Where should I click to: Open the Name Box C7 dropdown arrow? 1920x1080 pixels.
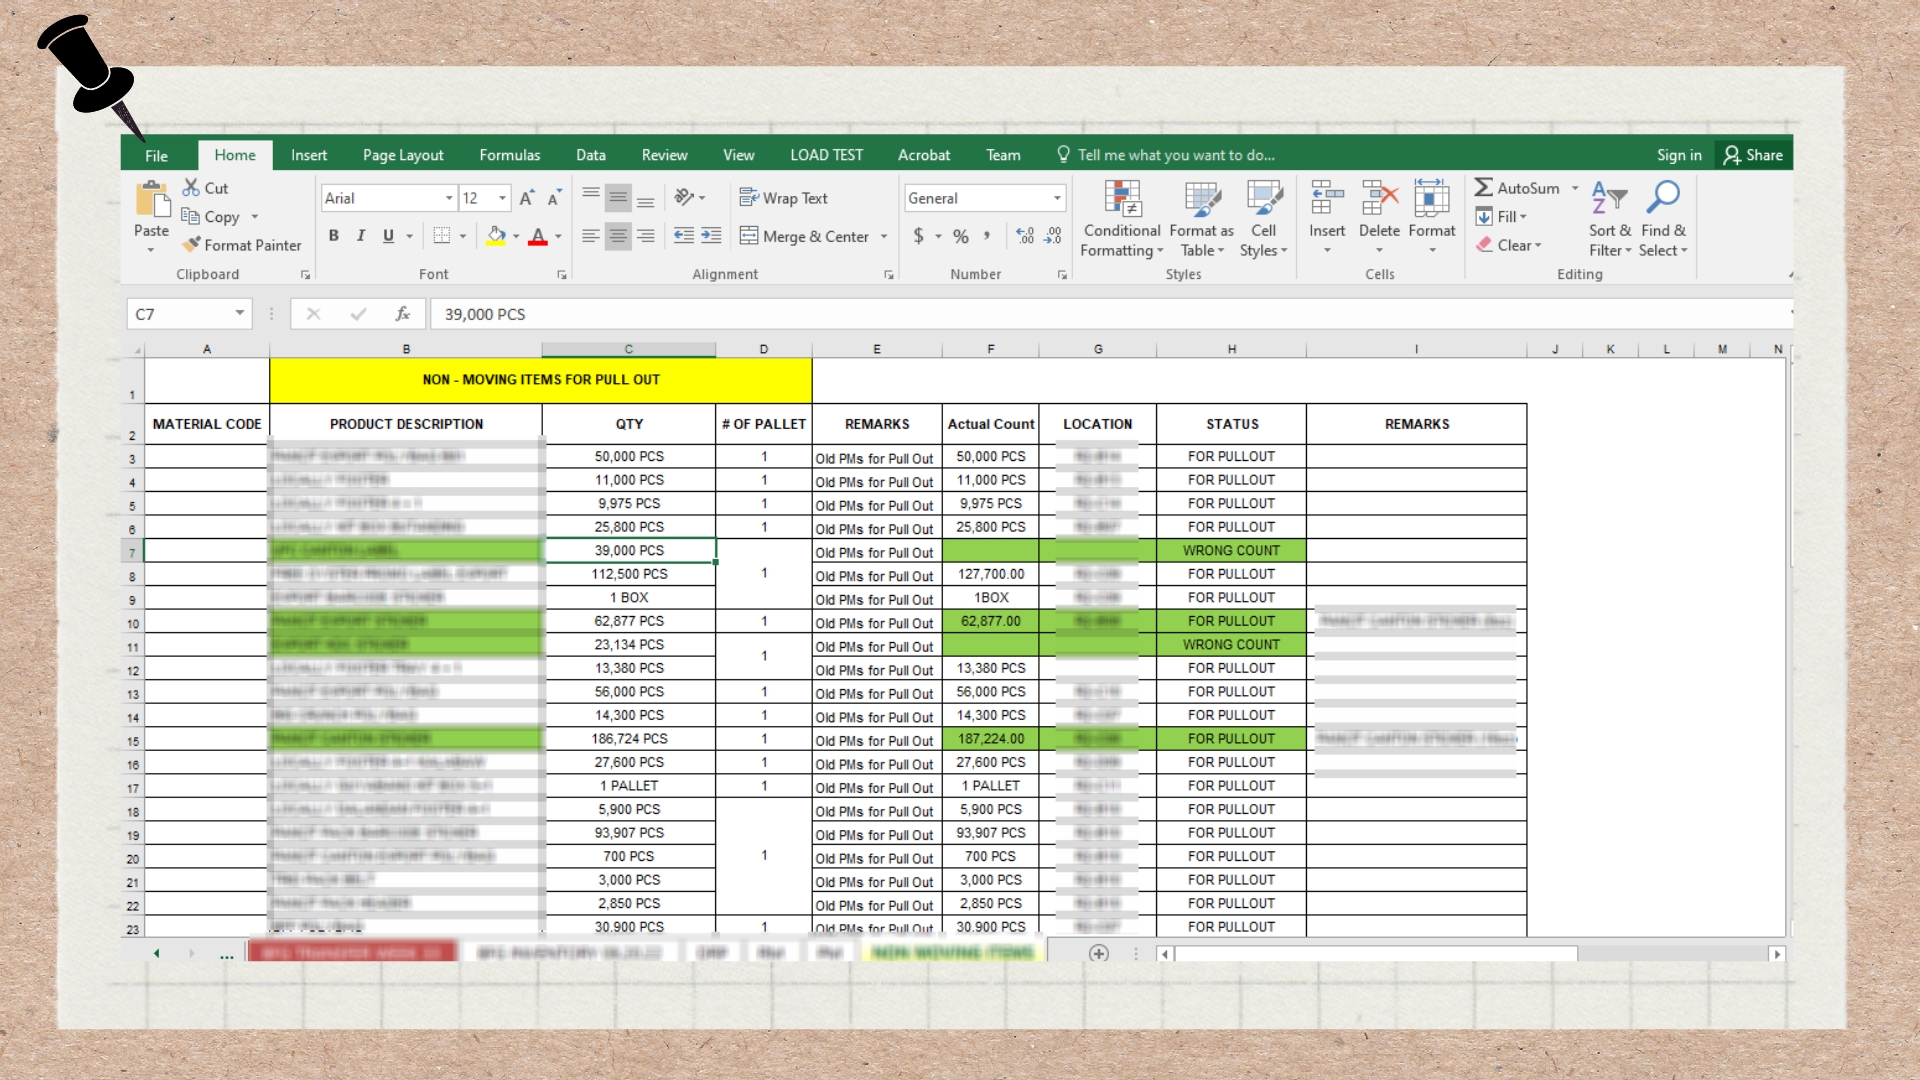240,314
